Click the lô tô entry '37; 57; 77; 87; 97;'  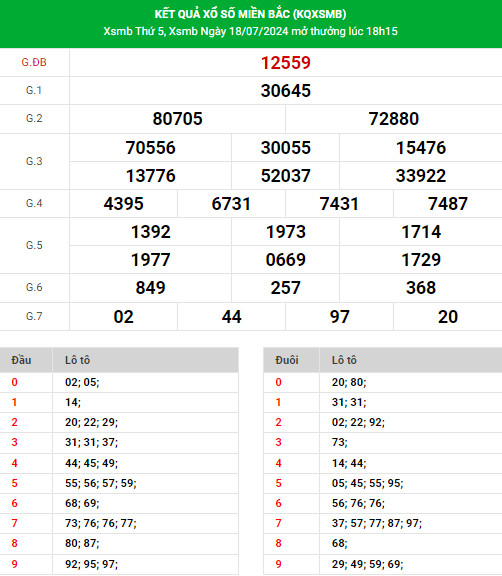coord(377,523)
